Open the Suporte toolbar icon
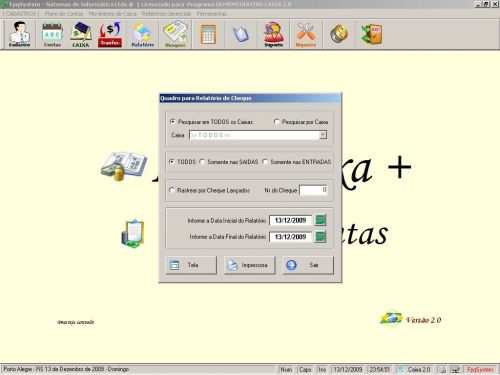This screenshot has height=375, width=500. [273, 34]
